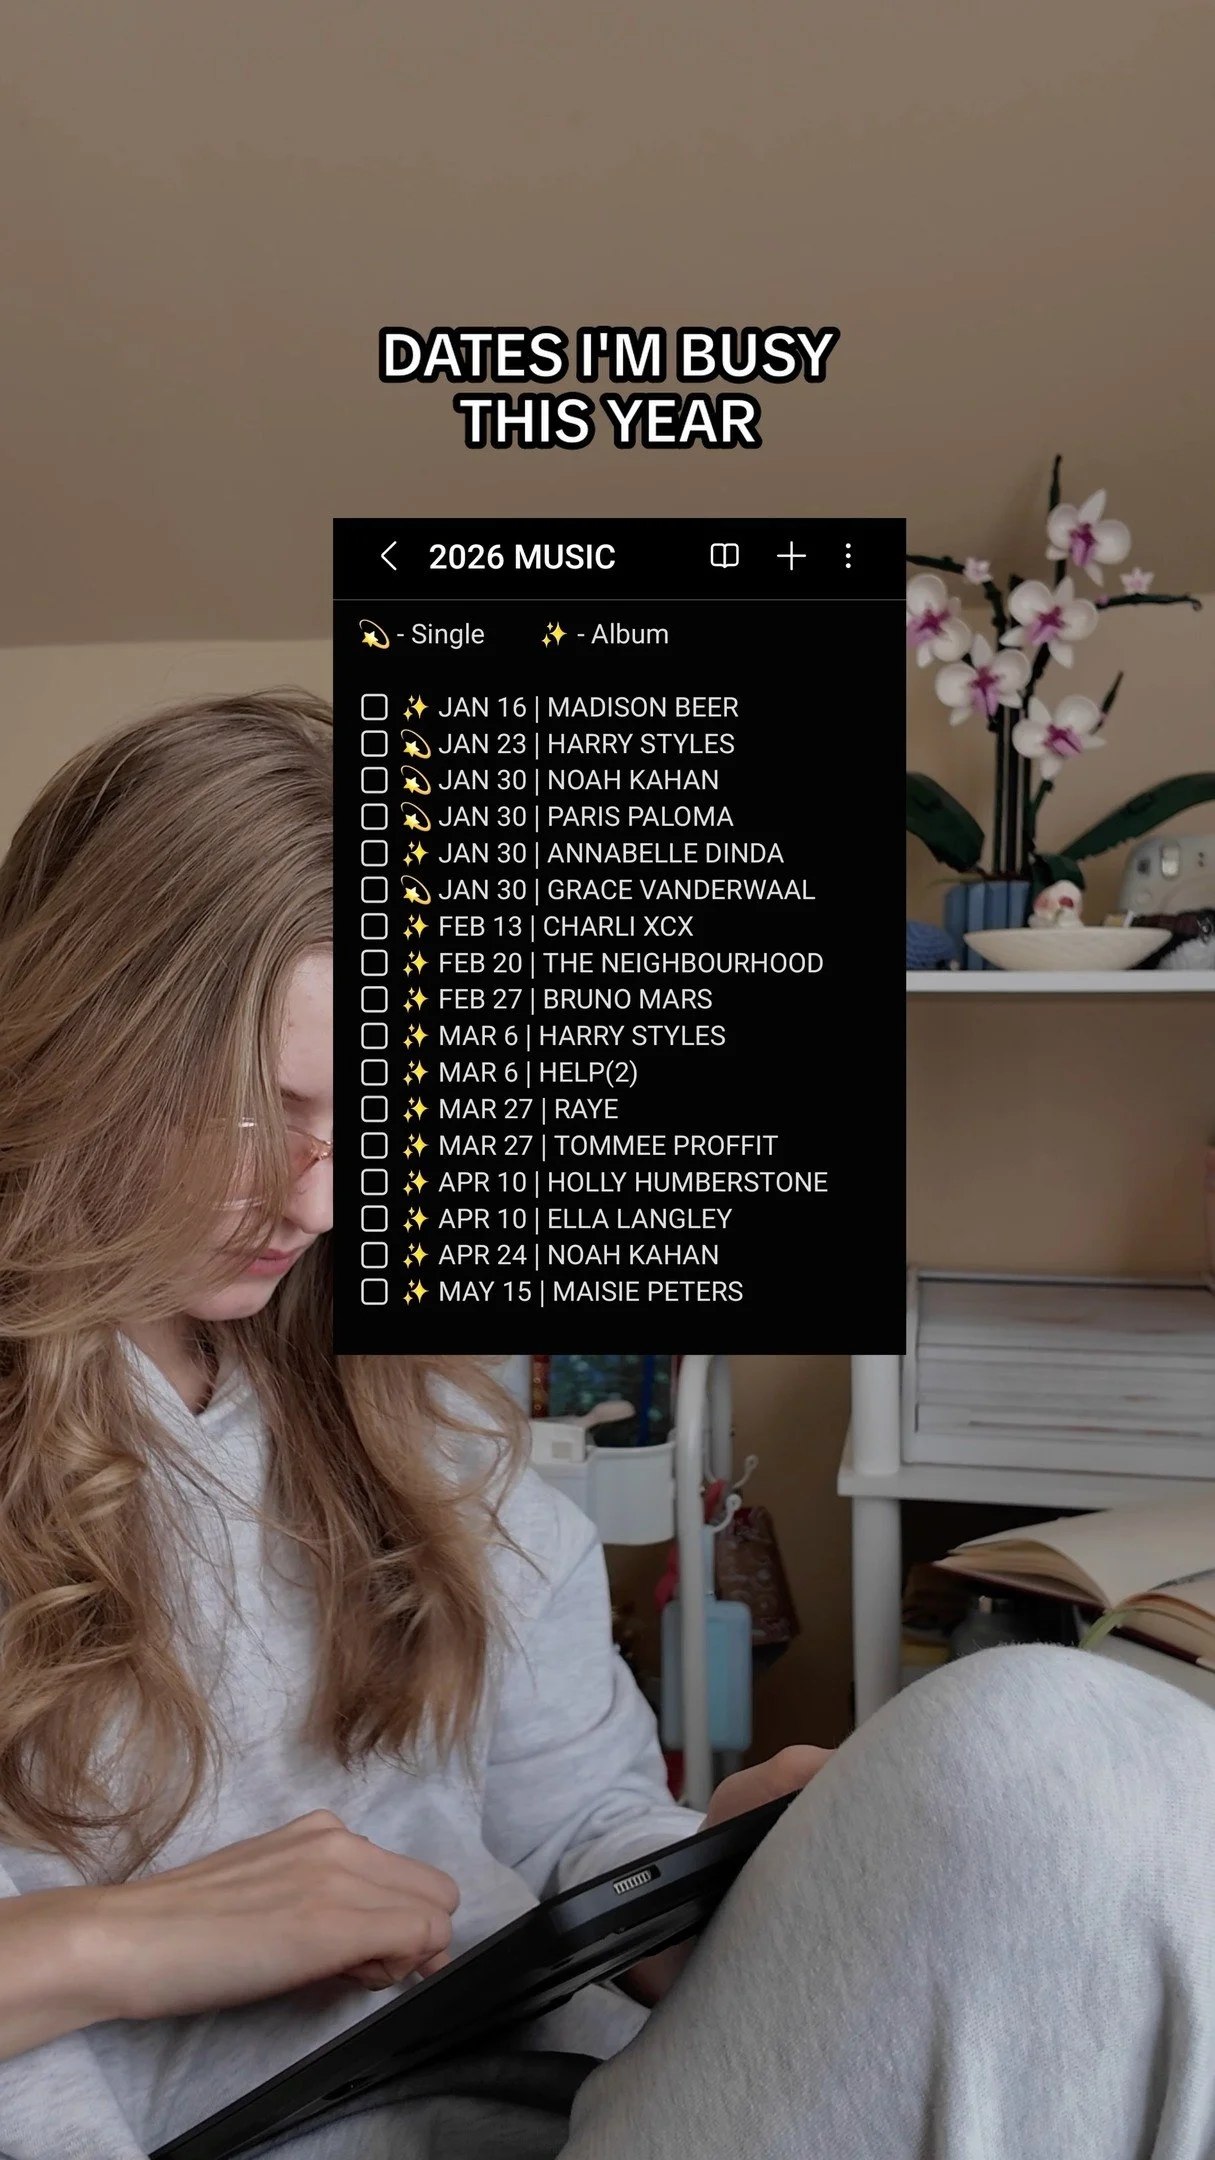Tap the text MAR 27 | RAYE
Viewport: 1215px width, 2160px height.
pyautogui.click(x=528, y=1109)
